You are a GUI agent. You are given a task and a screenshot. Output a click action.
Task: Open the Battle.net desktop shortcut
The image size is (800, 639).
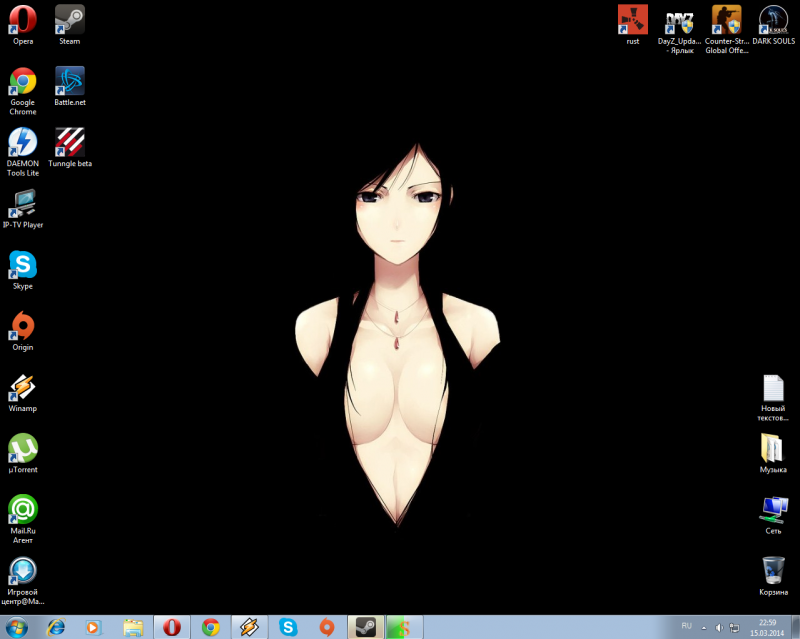click(70, 86)
